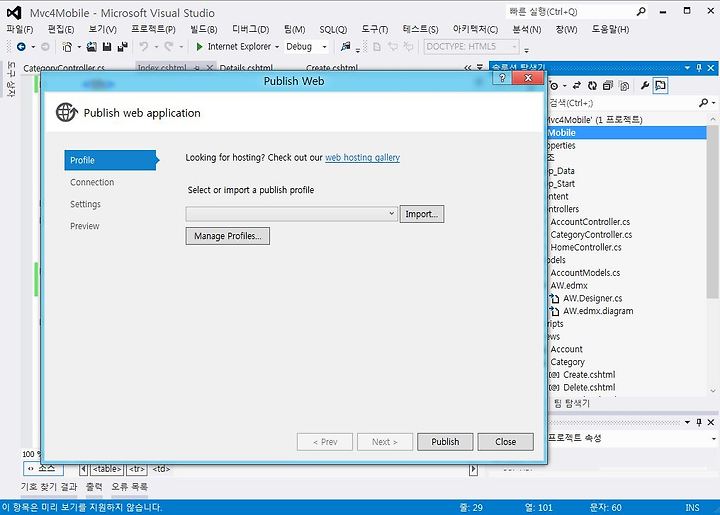The image size is (720, 515).
Task: Select AW.edmx.diagram in Solution Explorer
Action: pyautogui.click(x=598, y=311)
